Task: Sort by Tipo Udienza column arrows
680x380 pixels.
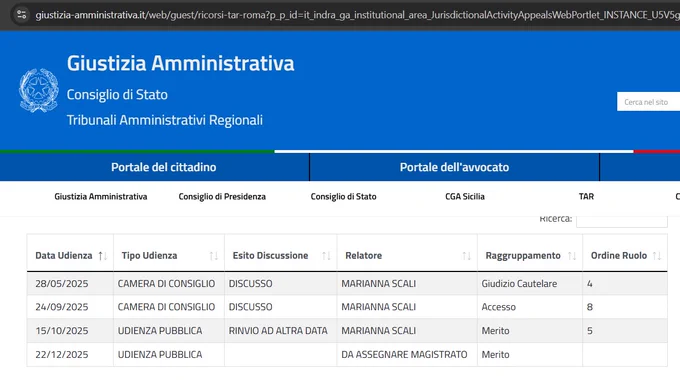Action: coord(213,256)
